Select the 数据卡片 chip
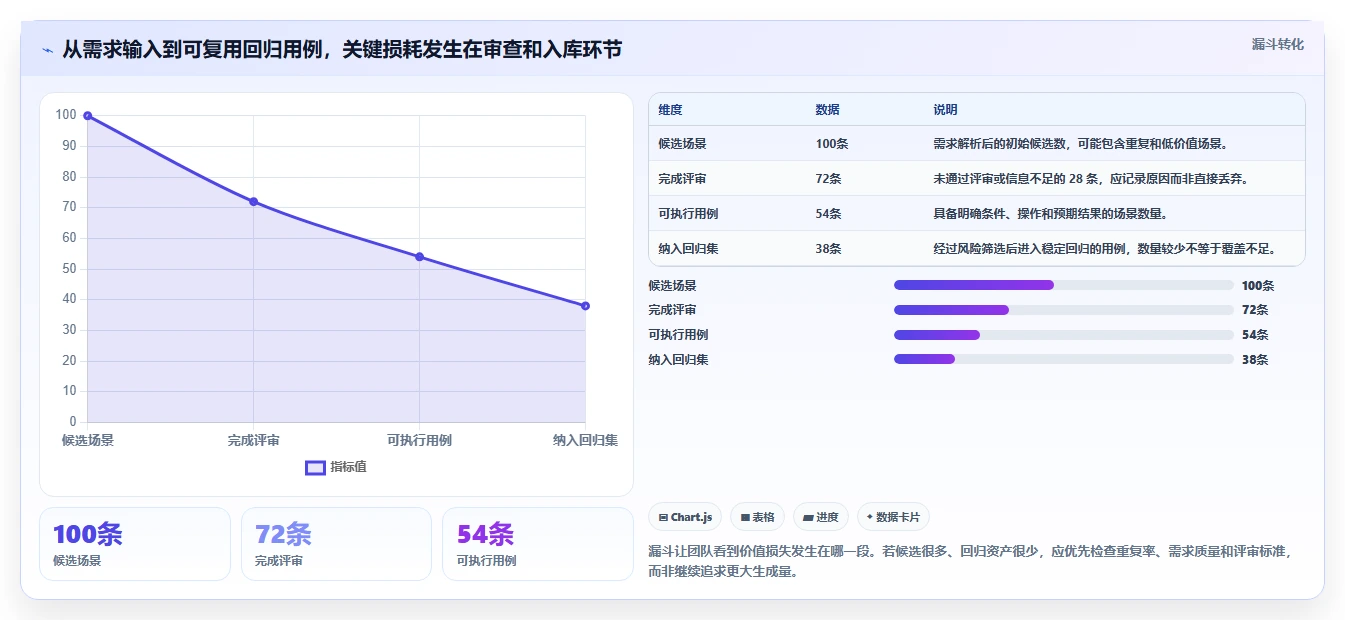1345x620 pixels. 893,517
